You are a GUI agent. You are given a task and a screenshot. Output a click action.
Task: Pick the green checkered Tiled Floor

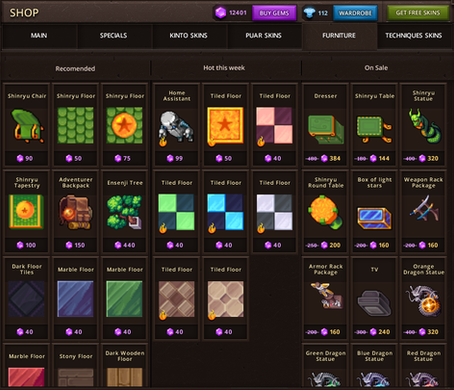176,212
